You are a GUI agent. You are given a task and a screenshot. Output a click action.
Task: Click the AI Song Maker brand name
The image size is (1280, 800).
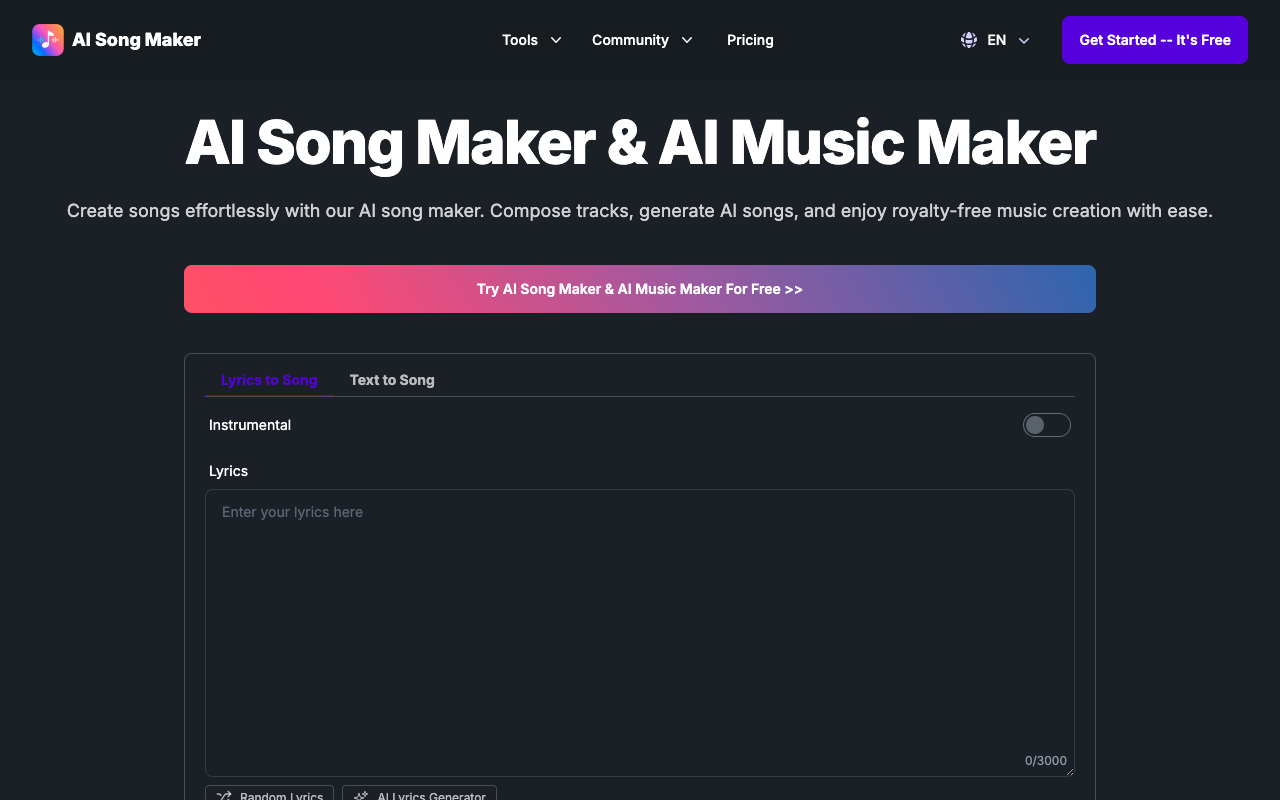click(x=137, y=40)
